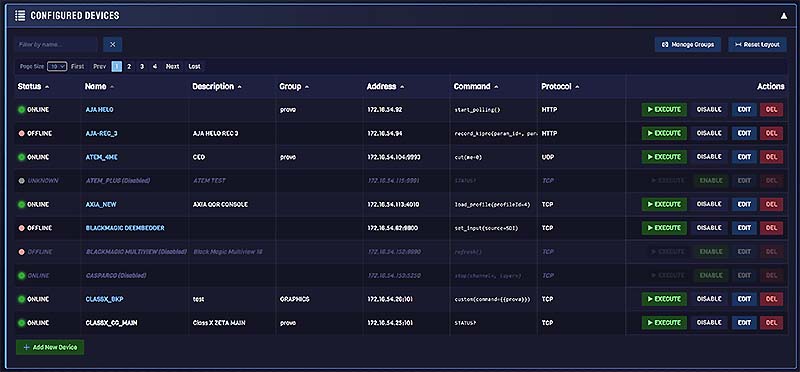Click gray unknown status dot for ATEM_PLUS
Image resolution: width=800 pixels, height=372 pixels.
[21, 181]
